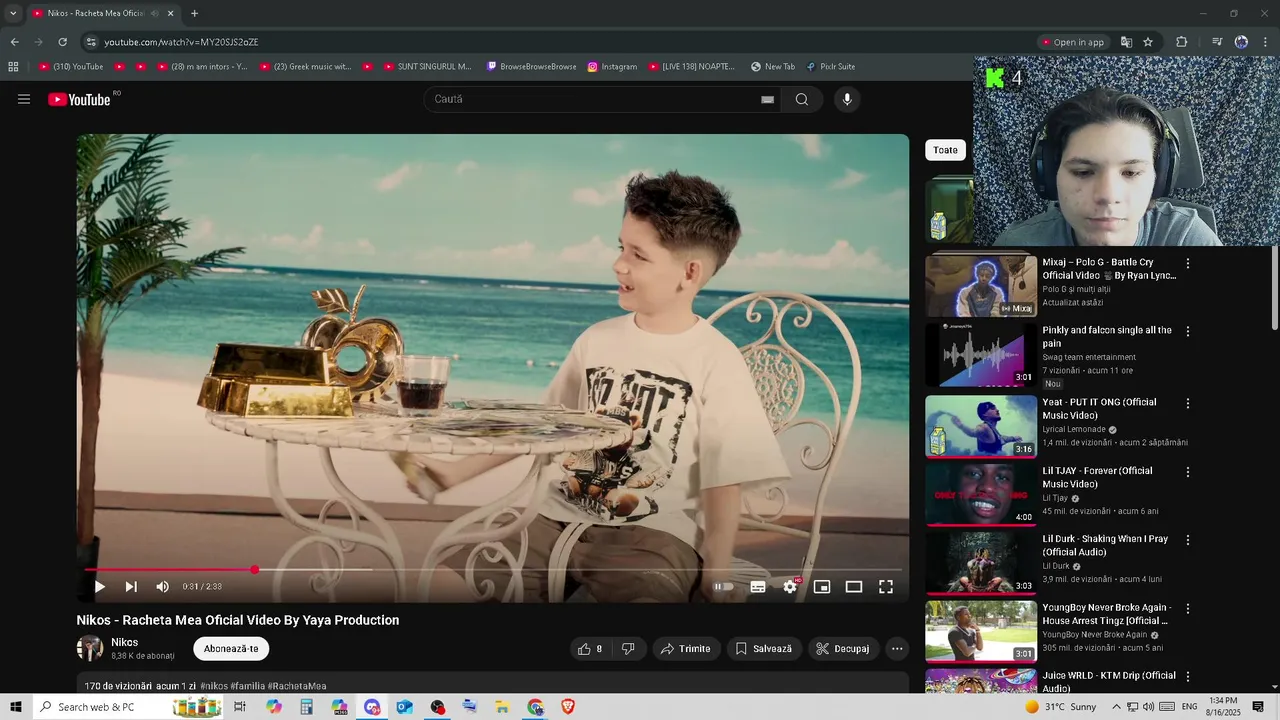Open the YouTube guide hamburger menu
1280x720 pixels.
pyautogui.click(x=24, y=99)
